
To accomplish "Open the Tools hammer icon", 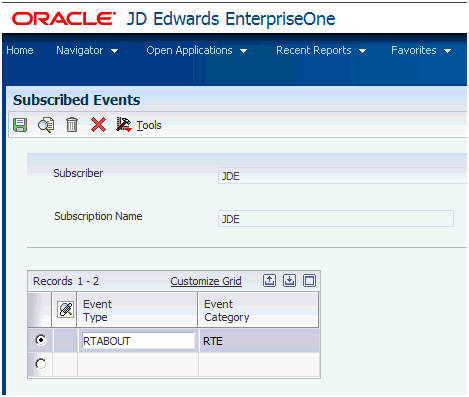I will pyautogui.click(x=124, y=125).
